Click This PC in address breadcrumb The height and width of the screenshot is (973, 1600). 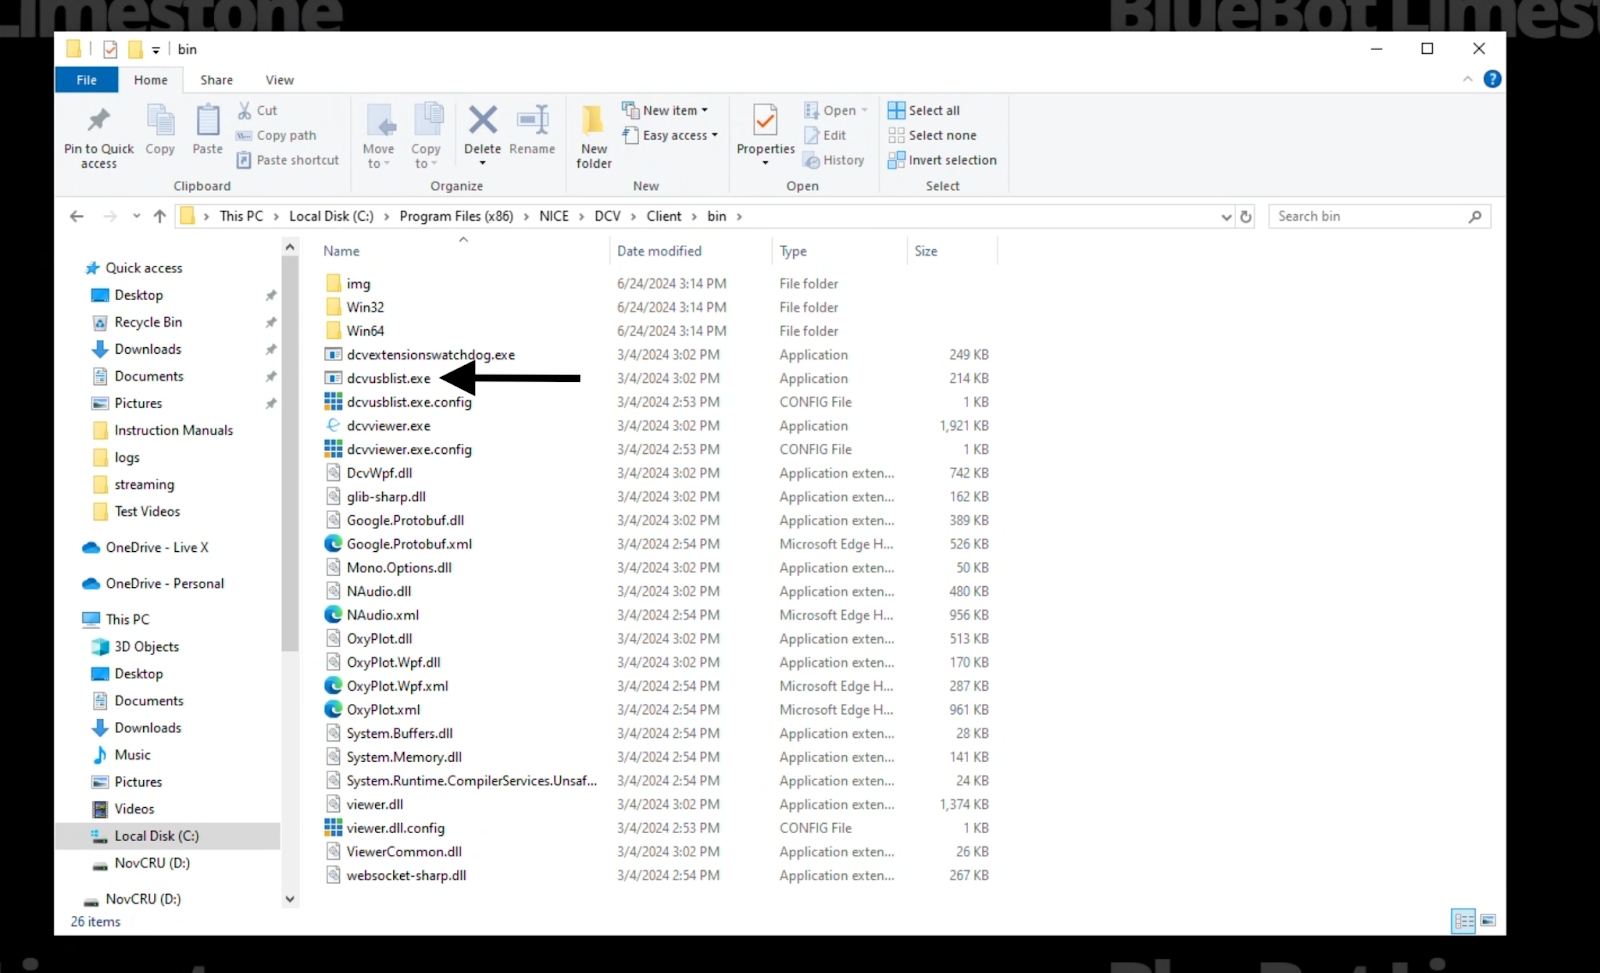pyautogui.click(x=241, y=216)
